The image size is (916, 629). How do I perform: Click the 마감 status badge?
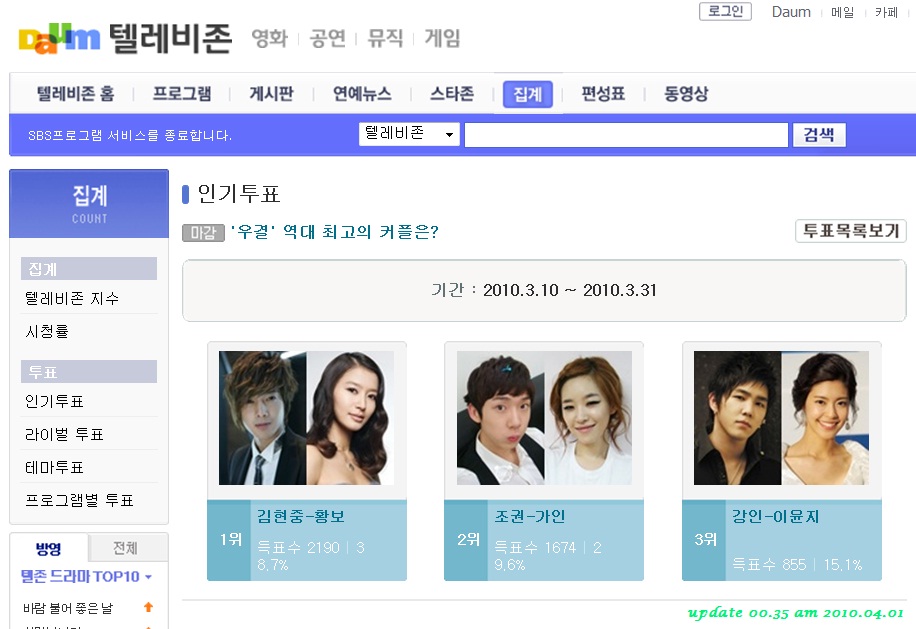tap(203, 232)
